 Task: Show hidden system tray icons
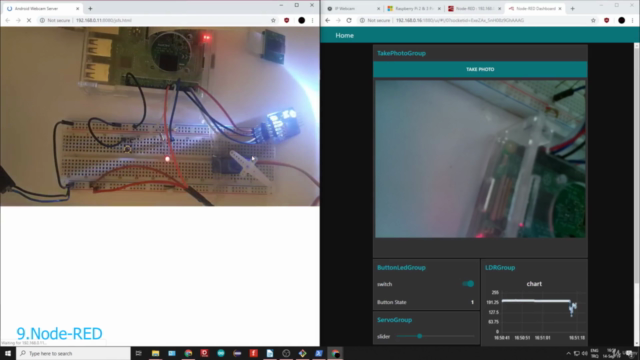tap(568, 353)
